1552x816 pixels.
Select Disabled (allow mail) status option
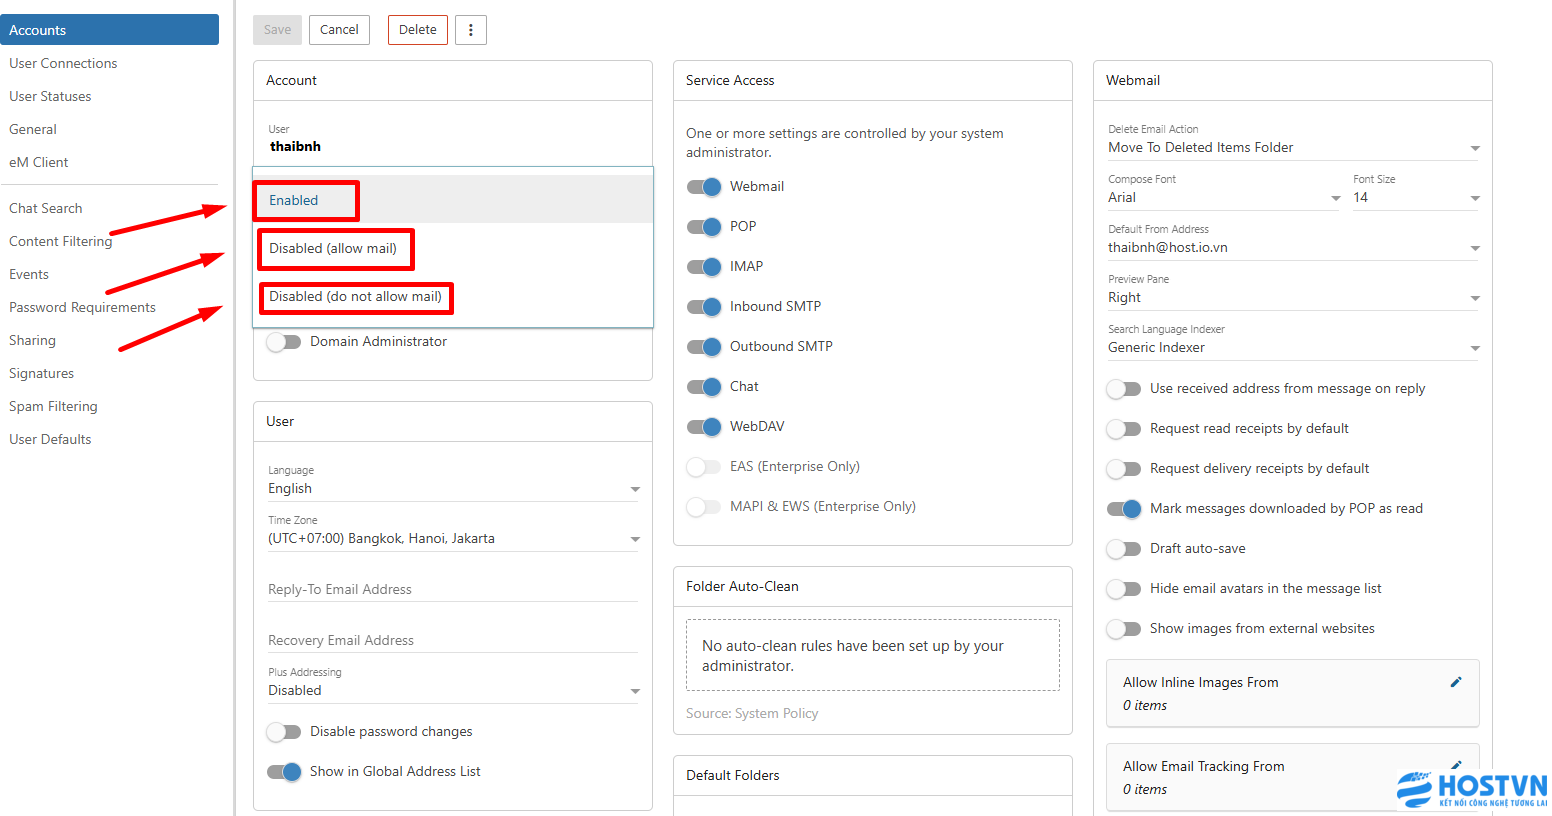333,249
